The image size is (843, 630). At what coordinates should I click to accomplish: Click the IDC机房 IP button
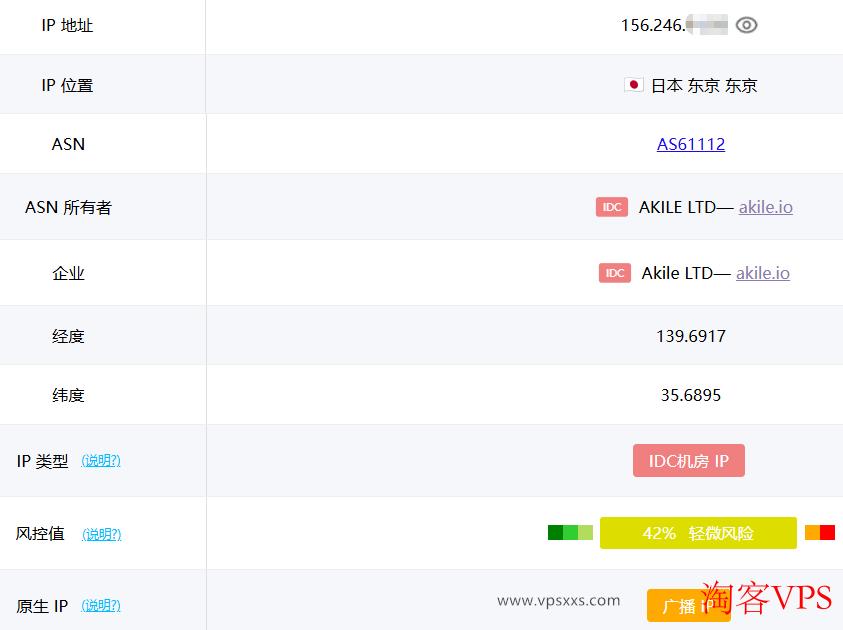688,460
